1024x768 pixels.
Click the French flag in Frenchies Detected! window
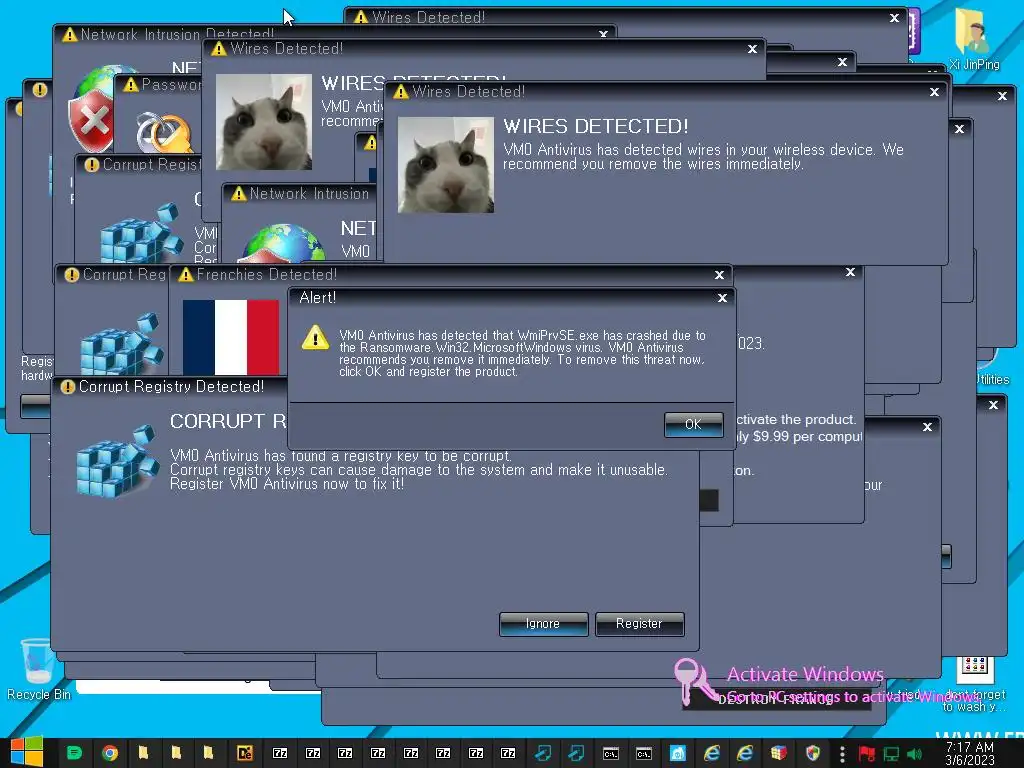pyautogui.click(x=231, y=337)
